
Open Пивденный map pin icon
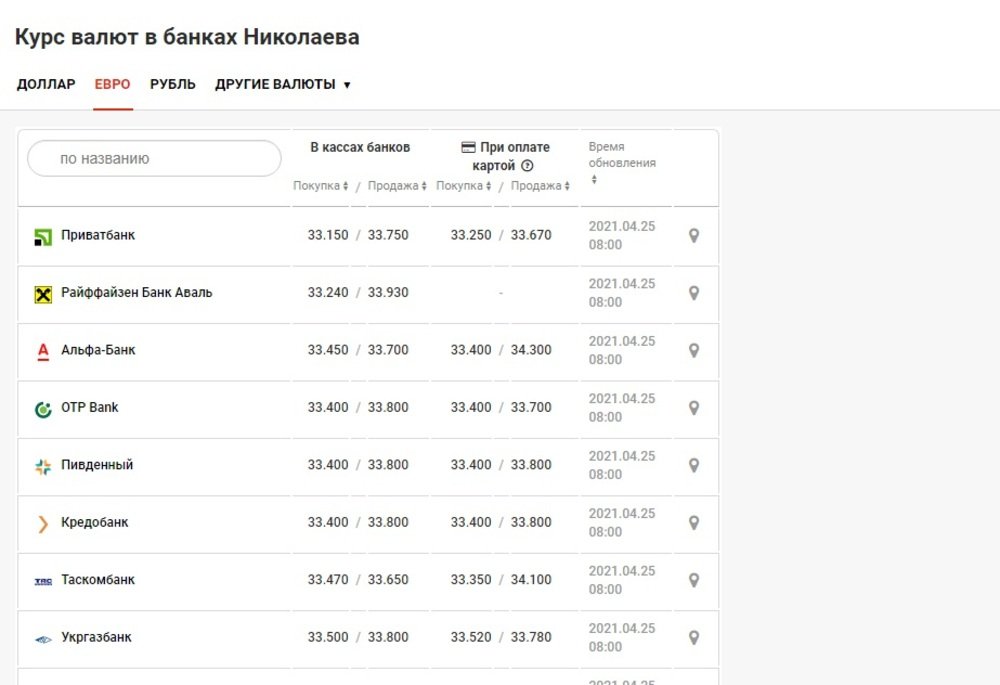point(694,465)
